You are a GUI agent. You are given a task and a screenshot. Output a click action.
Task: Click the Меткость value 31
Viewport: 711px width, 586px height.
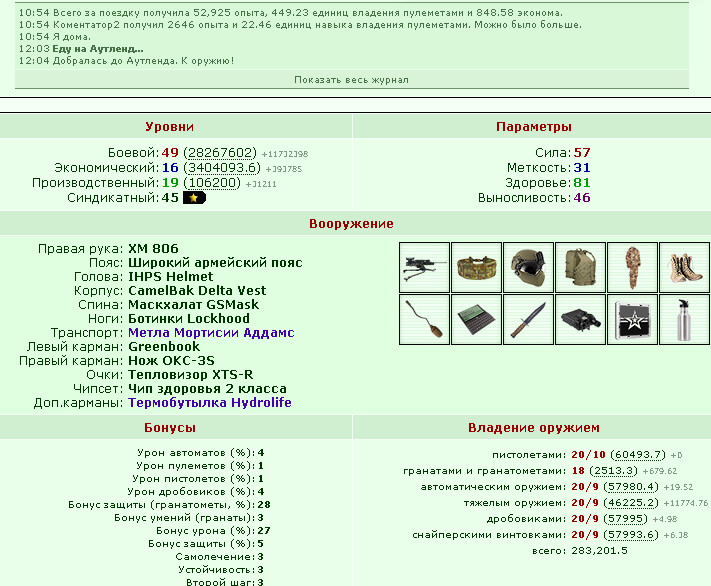click(582, 168)
